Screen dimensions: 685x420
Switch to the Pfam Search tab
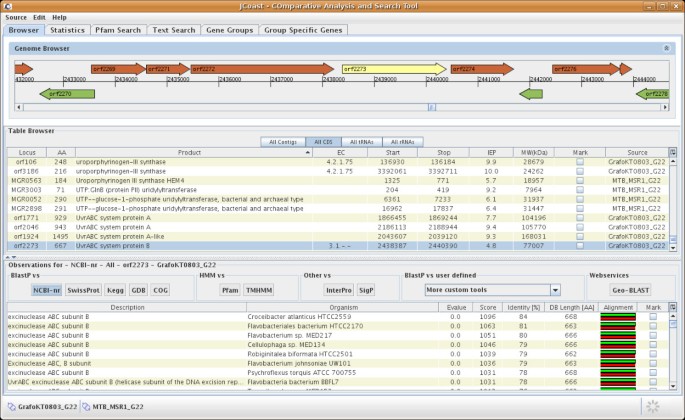[118, 30]
